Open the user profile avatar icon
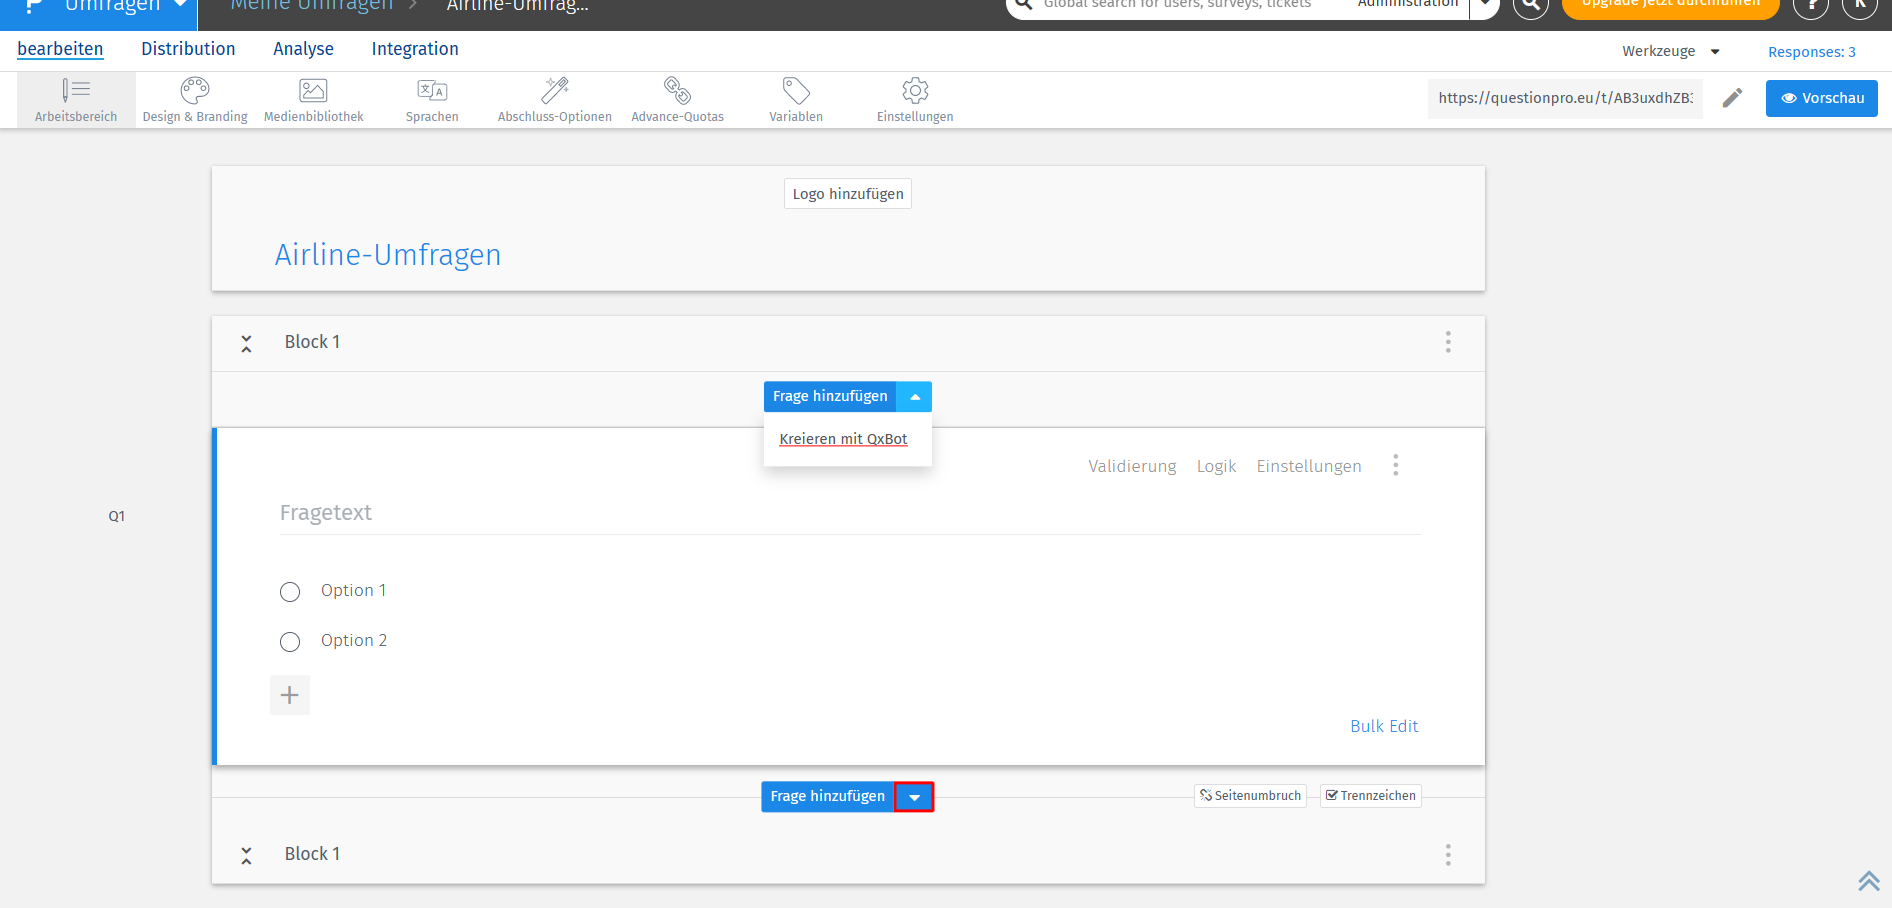Screen dimensions: 1892x908 [1860, 5]
